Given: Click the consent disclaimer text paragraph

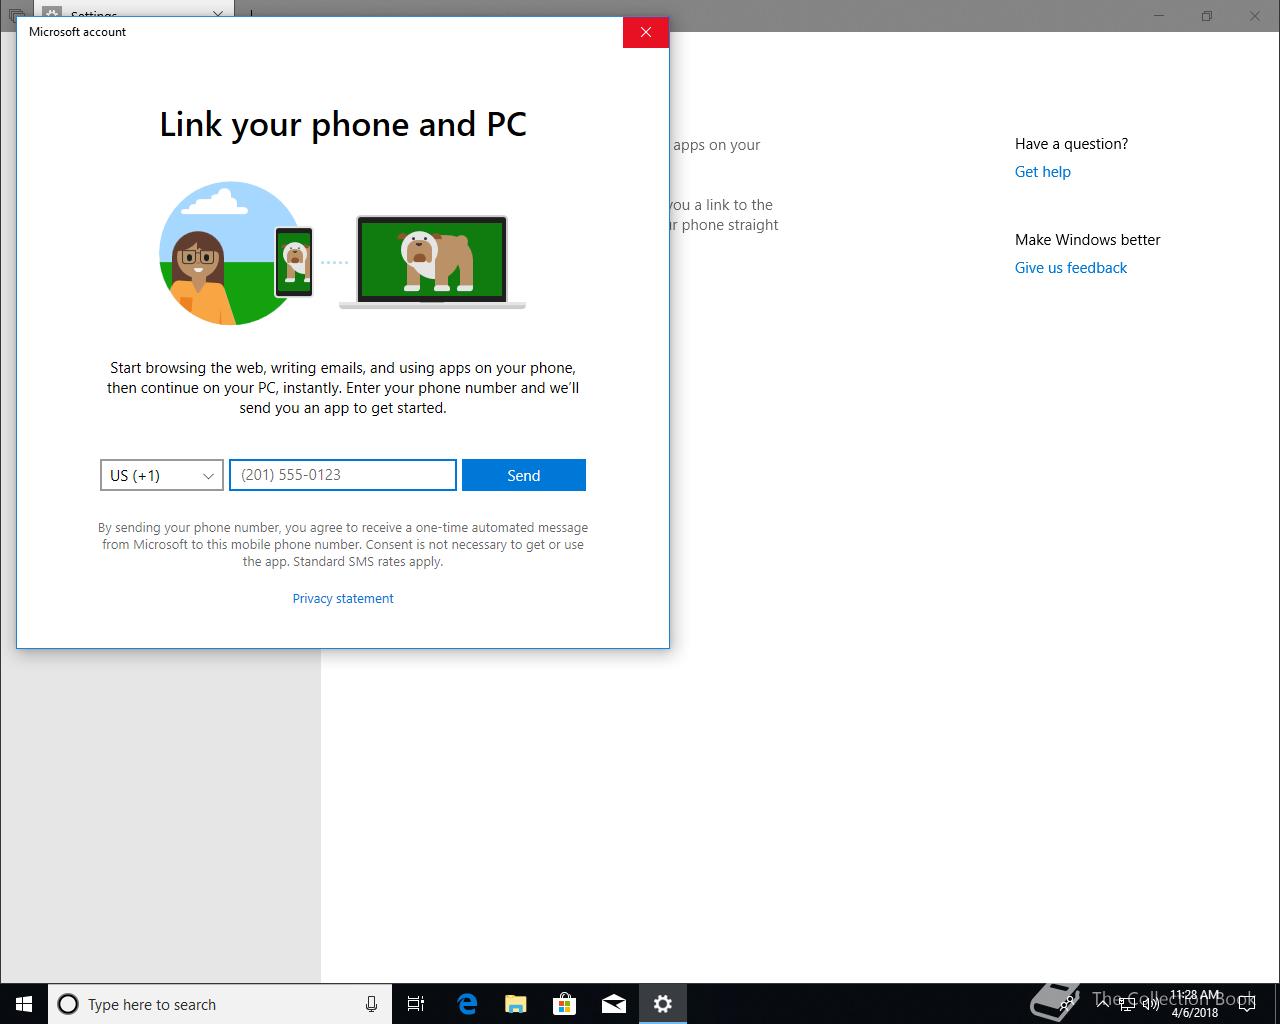Looking at the screenshot, I should (x=343, y=544).
